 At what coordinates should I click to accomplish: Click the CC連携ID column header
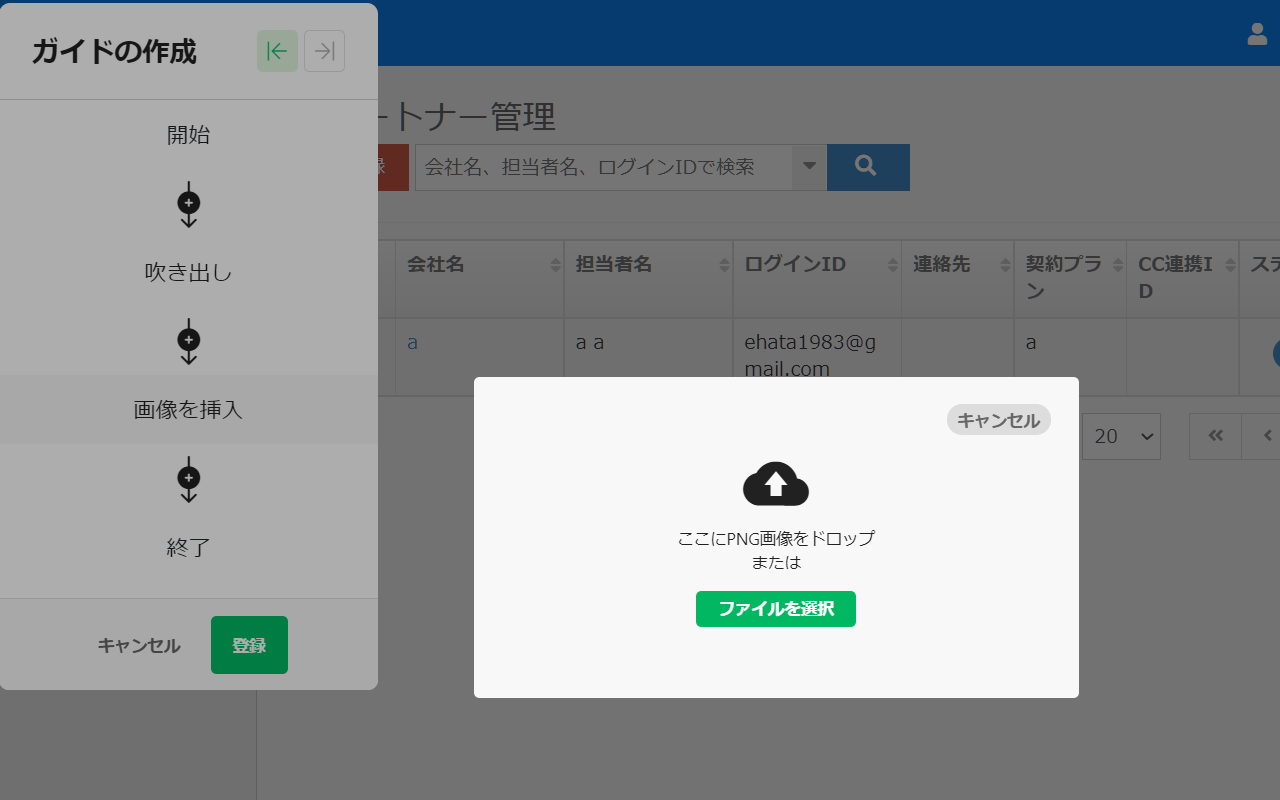(x=1183, y=278)
